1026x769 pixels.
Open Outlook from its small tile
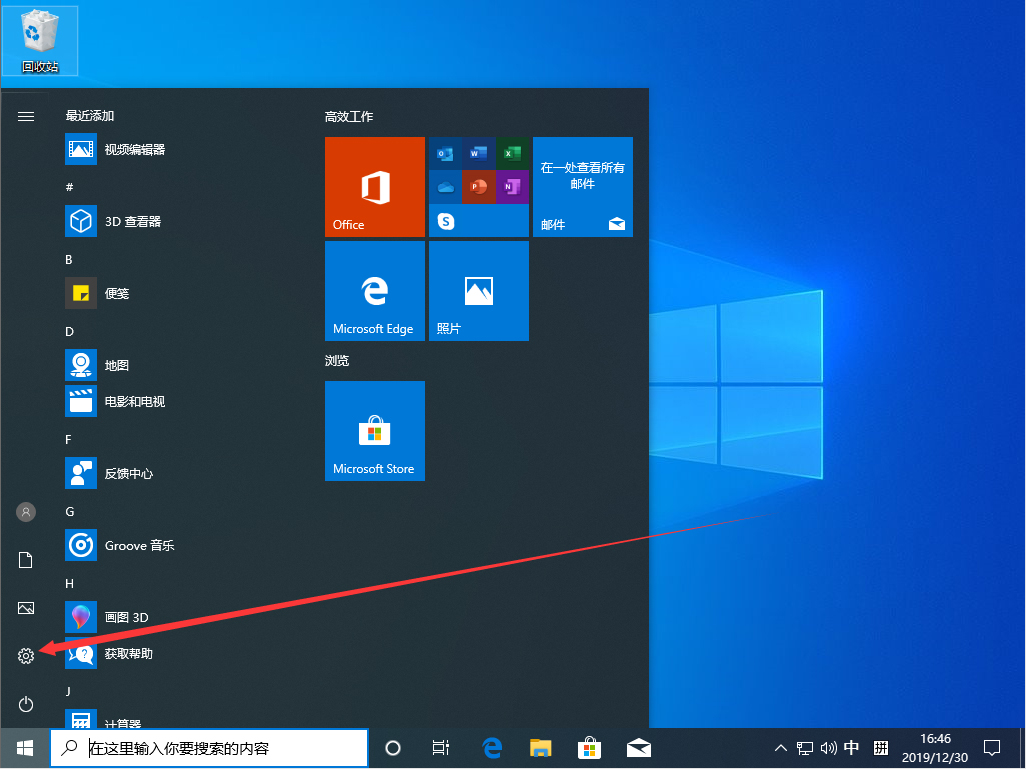(445, 153)
